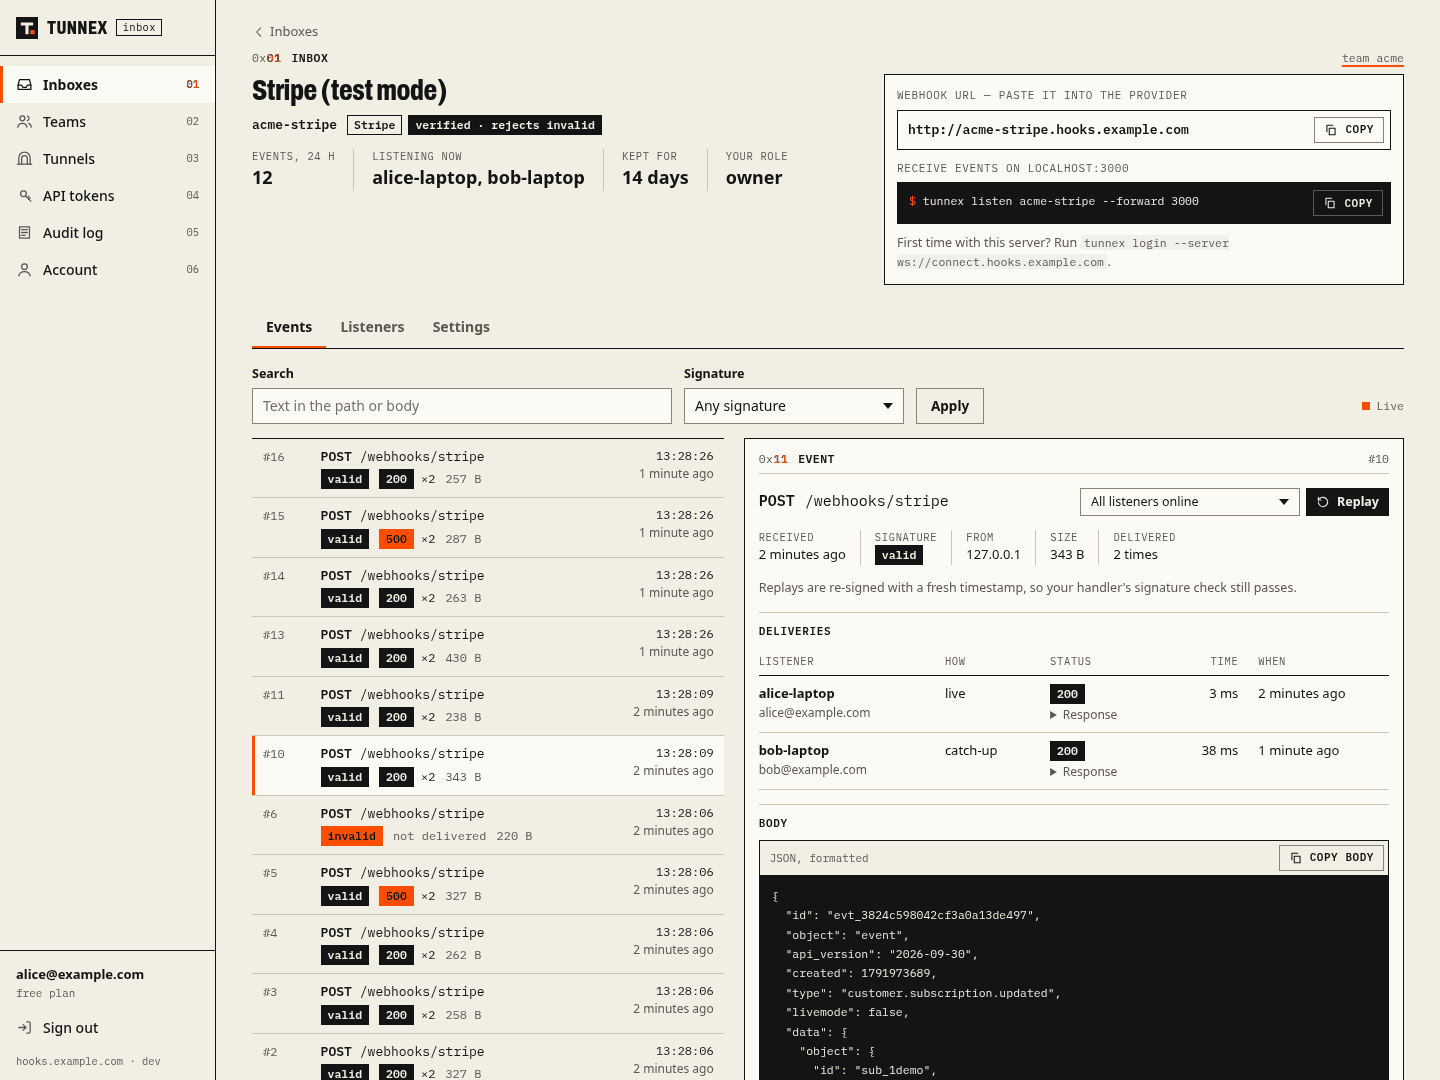Switch to the Listeners tab
This screenshot has width=1440, height=1080.
click(372, 327)
